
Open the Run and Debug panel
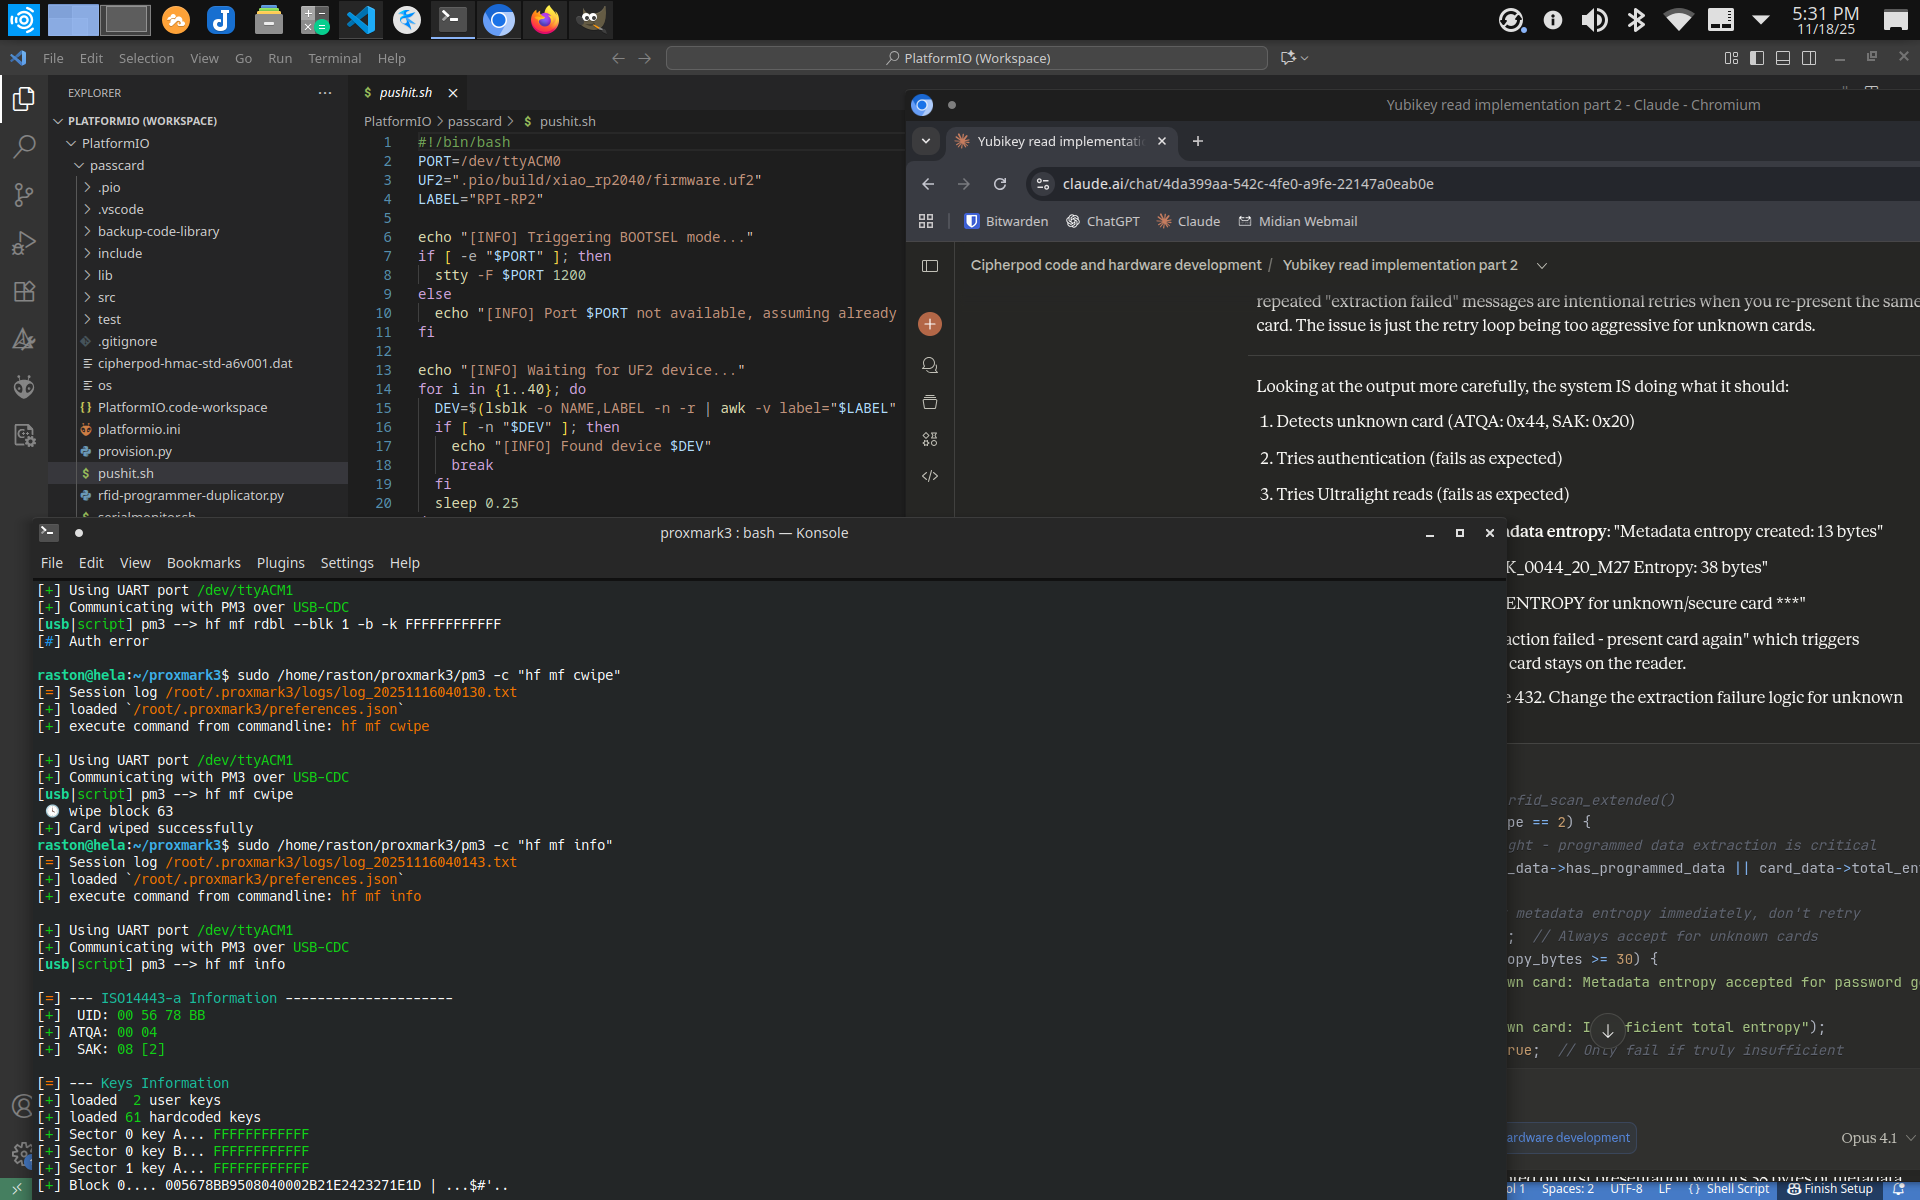click(24, 242)
